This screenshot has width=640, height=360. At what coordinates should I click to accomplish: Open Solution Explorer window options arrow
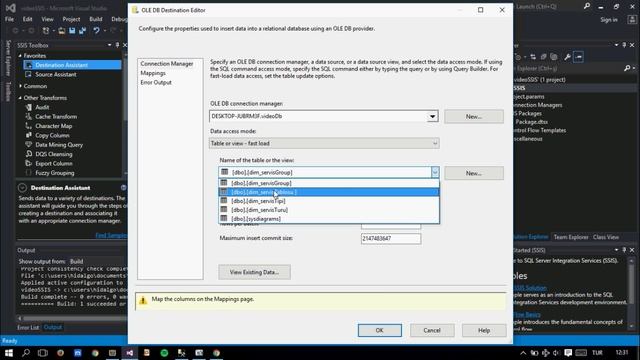point(616,45)
